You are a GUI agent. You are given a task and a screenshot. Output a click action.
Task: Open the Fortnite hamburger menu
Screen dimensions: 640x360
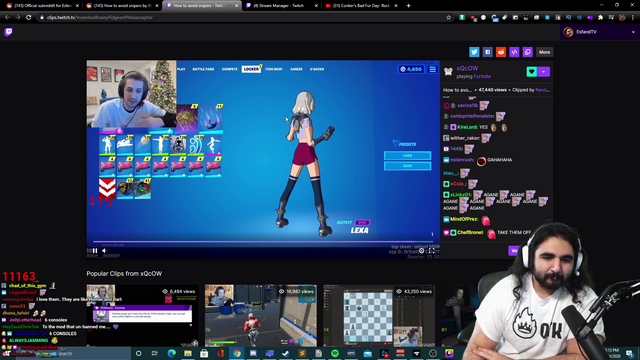(433, 69)
